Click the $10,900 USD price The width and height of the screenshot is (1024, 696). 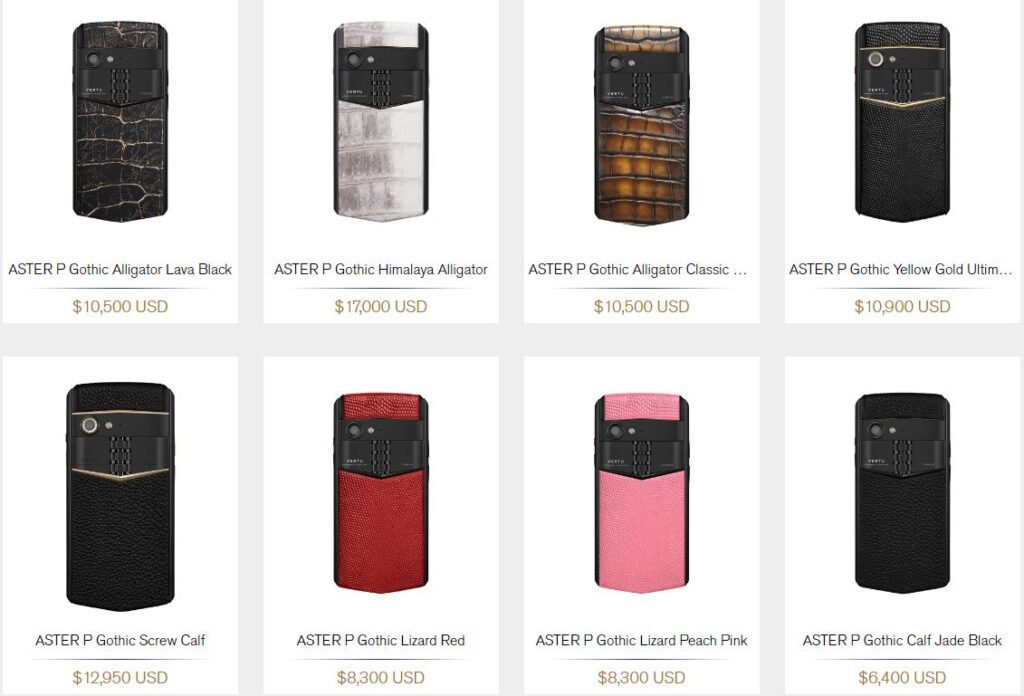tap(902, 306)
